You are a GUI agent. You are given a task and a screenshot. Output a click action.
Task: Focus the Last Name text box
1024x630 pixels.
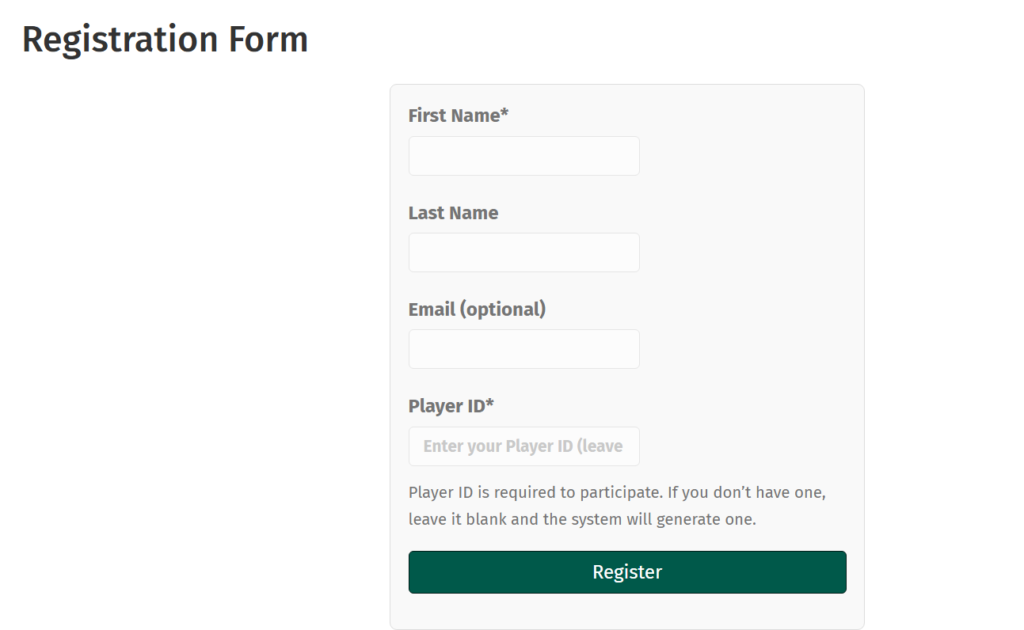point(523,252)
